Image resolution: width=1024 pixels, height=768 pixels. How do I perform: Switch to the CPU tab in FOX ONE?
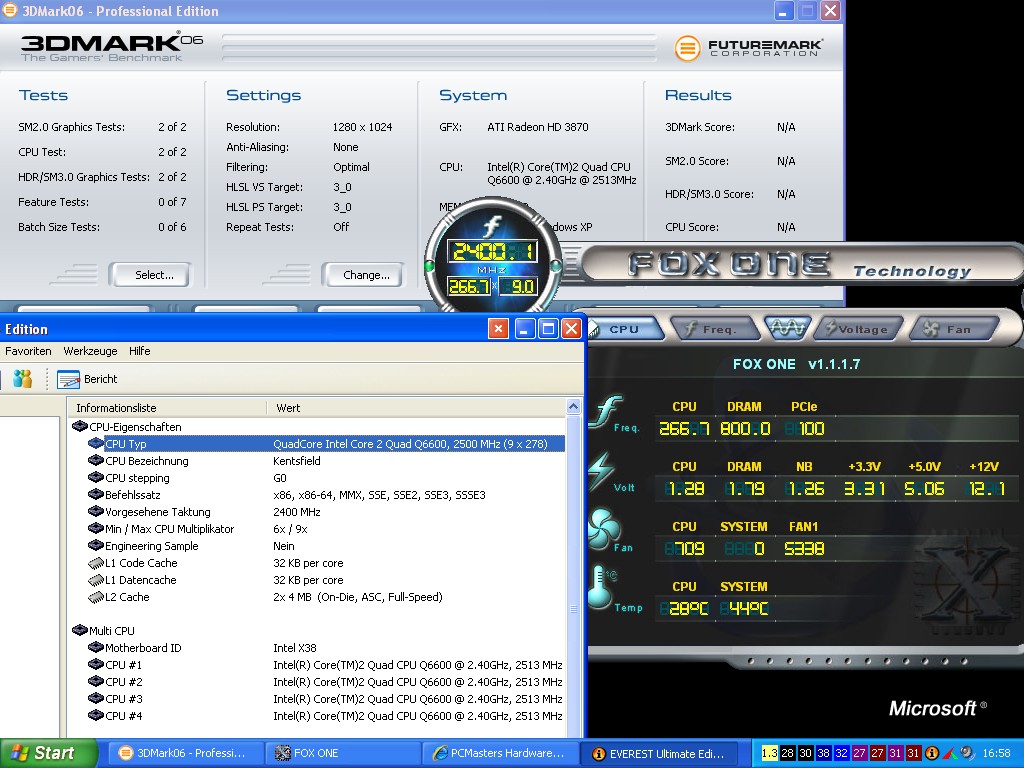click(624, 329)
